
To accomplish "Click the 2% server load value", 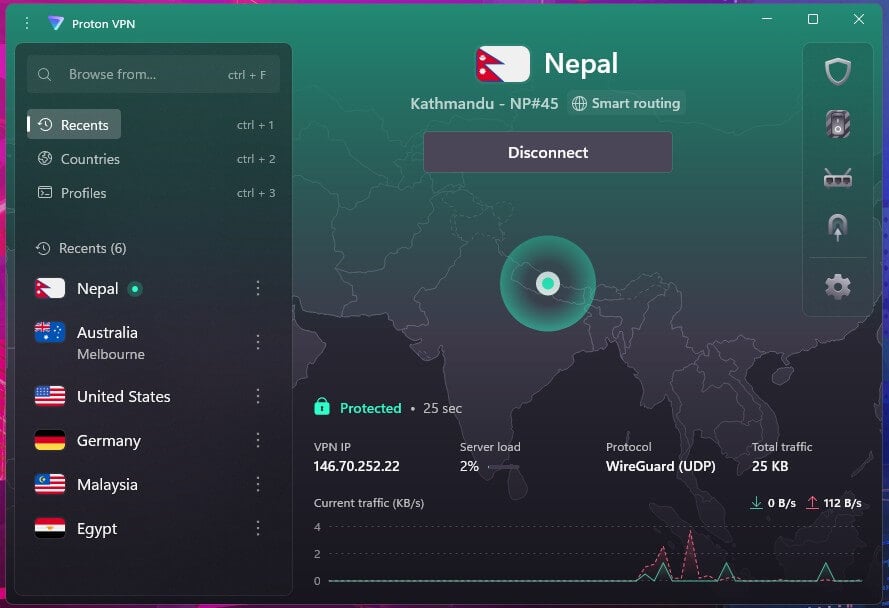I will (x=469, y=466).
